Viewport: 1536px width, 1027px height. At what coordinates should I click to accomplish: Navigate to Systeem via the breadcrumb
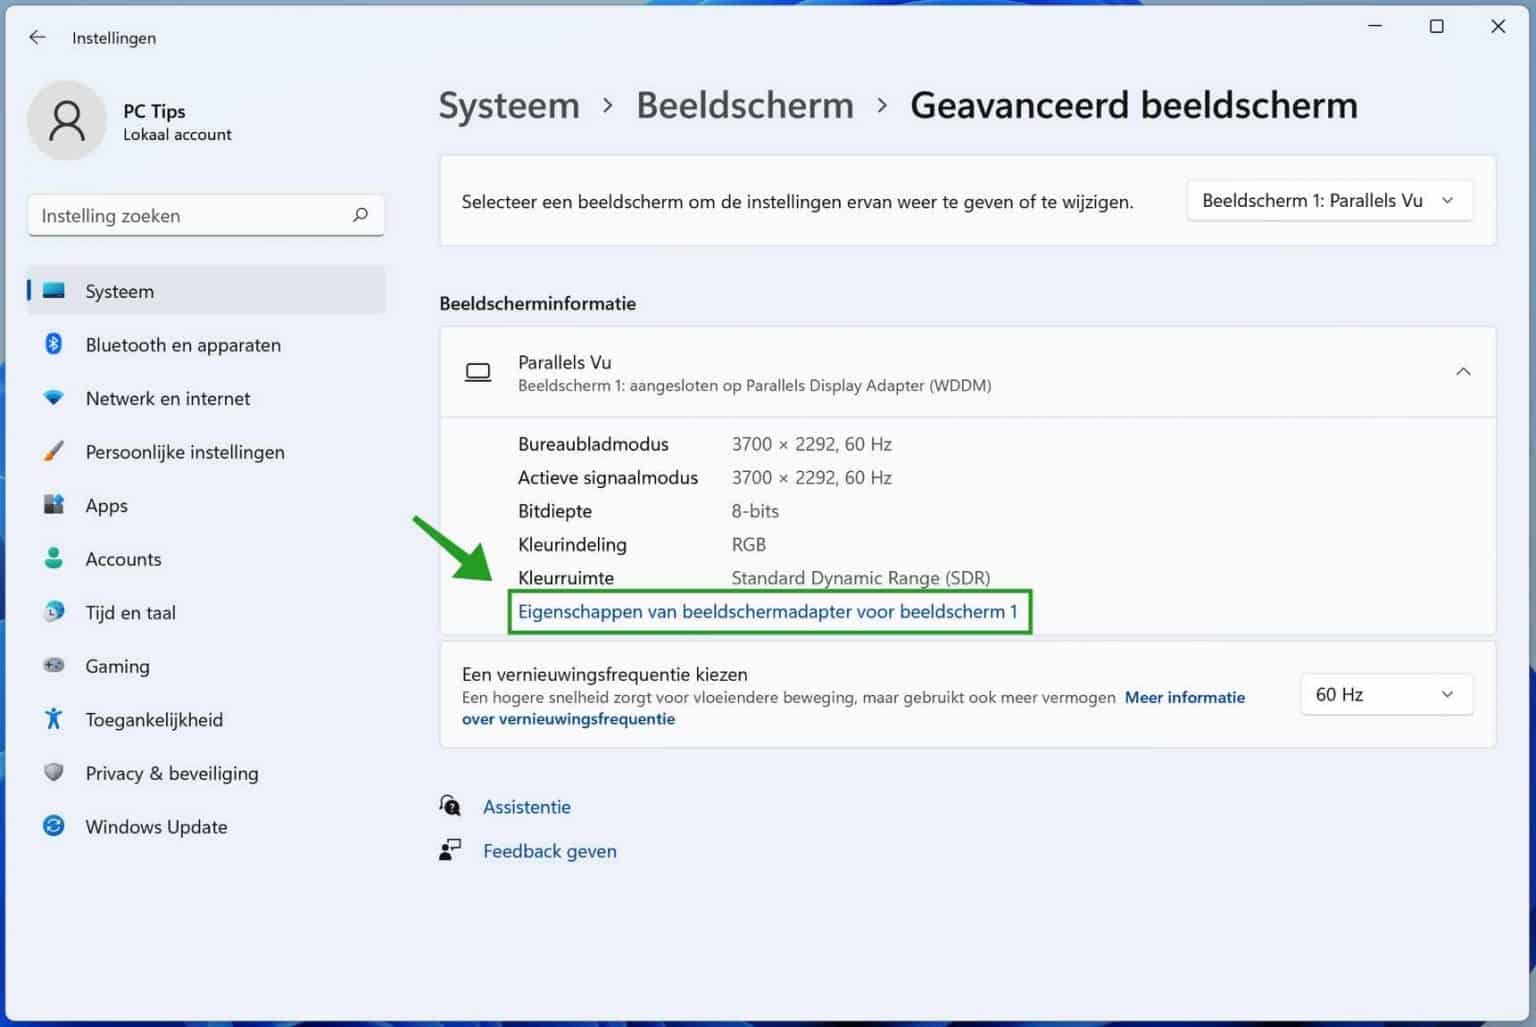coord(509,105)
